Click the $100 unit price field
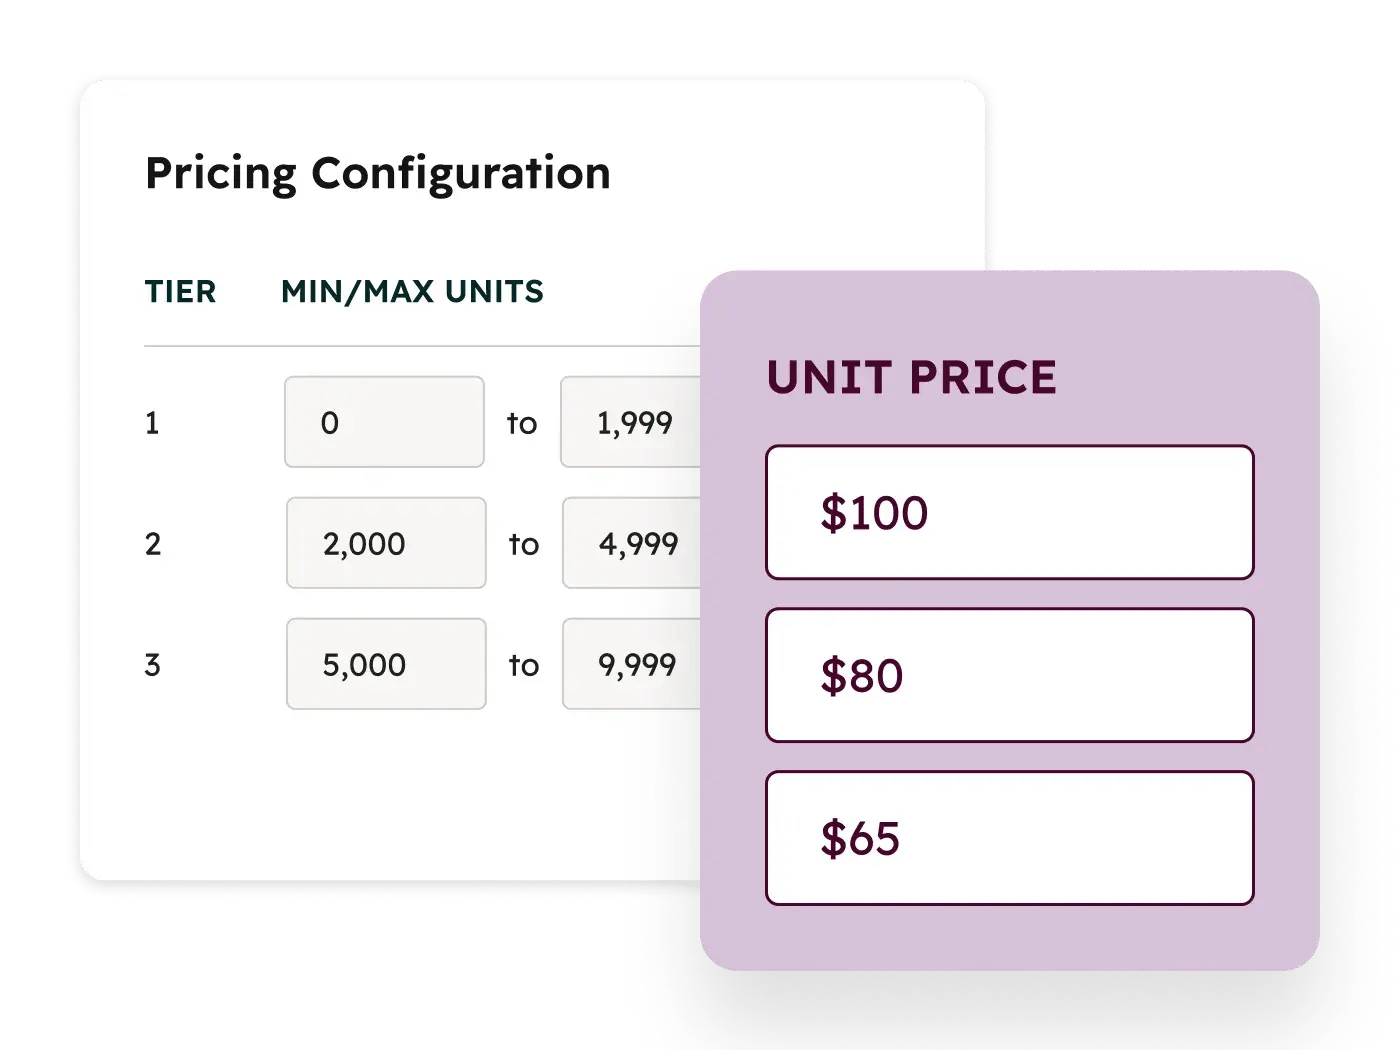This screenshot has width=1400, height=1050. pyautogui.click(x=1009, y=512)
